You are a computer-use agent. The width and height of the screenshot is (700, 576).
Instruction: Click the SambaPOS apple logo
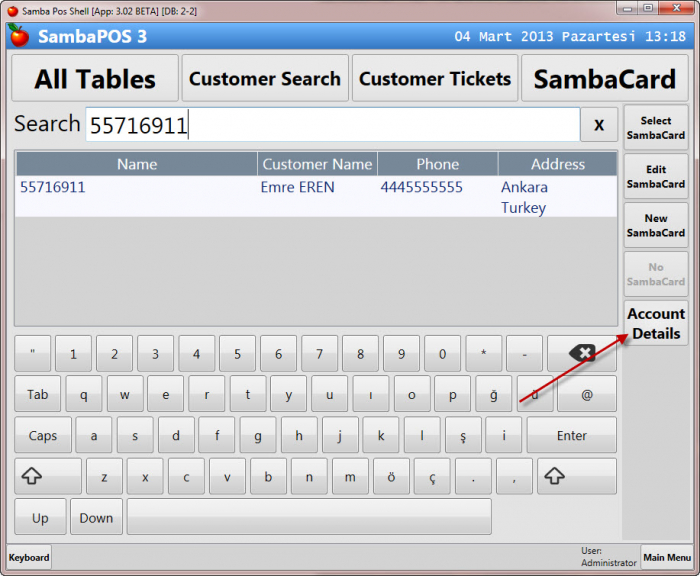18,37
